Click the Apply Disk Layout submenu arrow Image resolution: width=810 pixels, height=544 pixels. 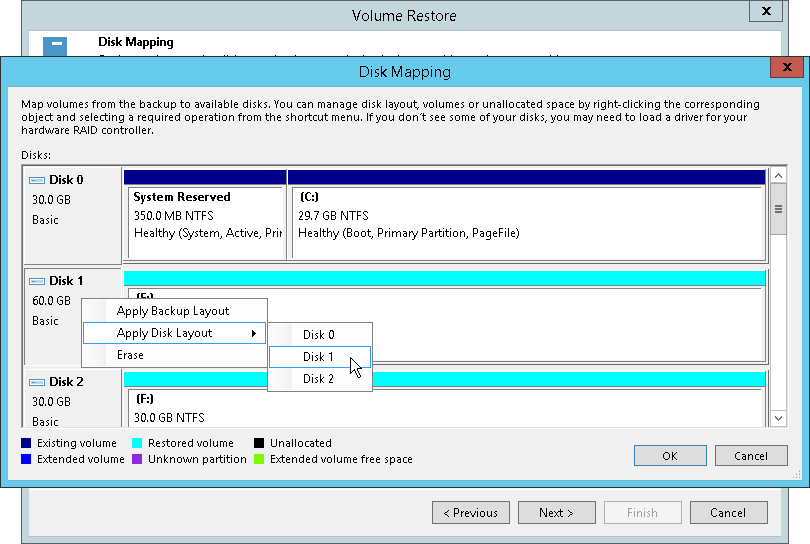coord(254,334)
